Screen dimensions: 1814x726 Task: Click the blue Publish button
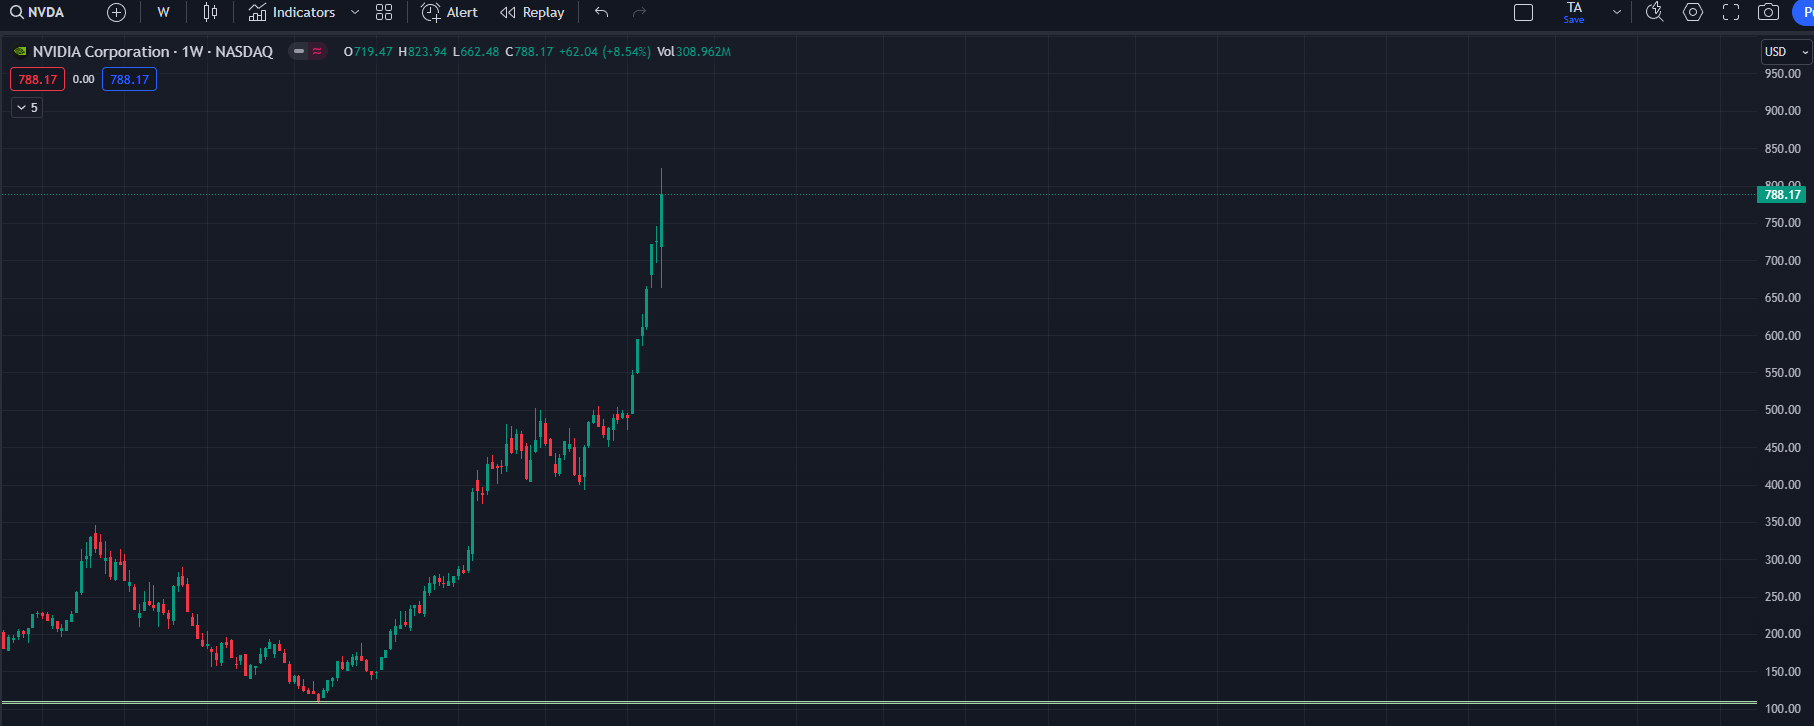tap(1803, 12)
